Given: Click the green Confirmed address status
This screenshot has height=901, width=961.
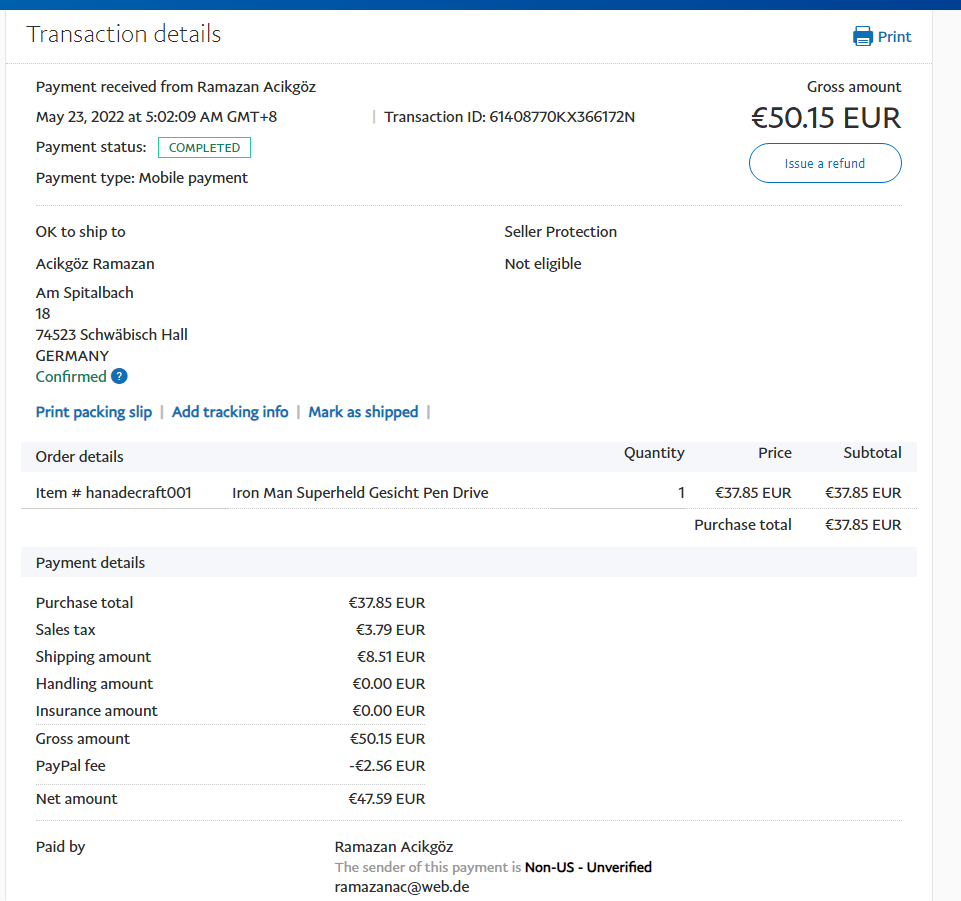Looking at the screenshot, I should (x=71, y=377).
